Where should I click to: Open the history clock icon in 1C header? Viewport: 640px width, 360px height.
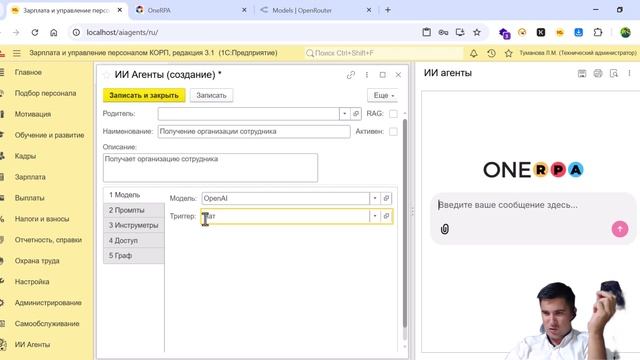[491, 53]
